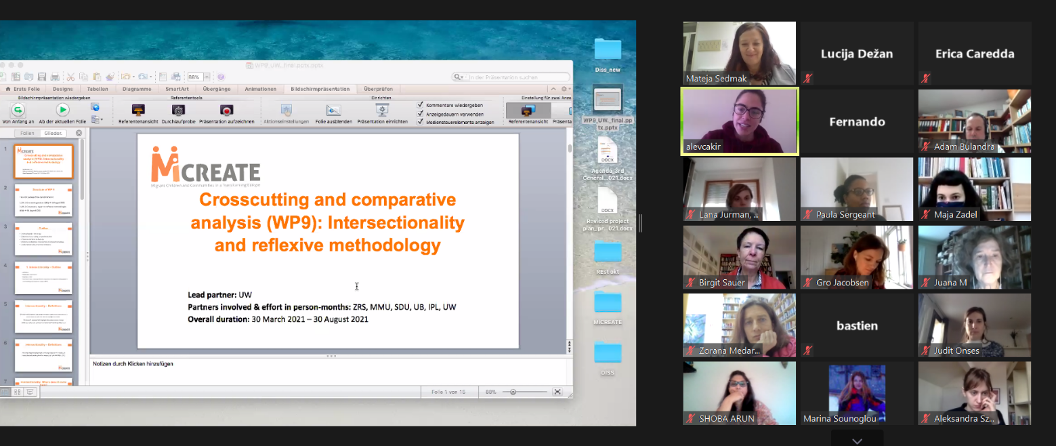Select slide 4 thumbnail
This screenshot has width=1056, height=447.
click(x=44, y=277)
